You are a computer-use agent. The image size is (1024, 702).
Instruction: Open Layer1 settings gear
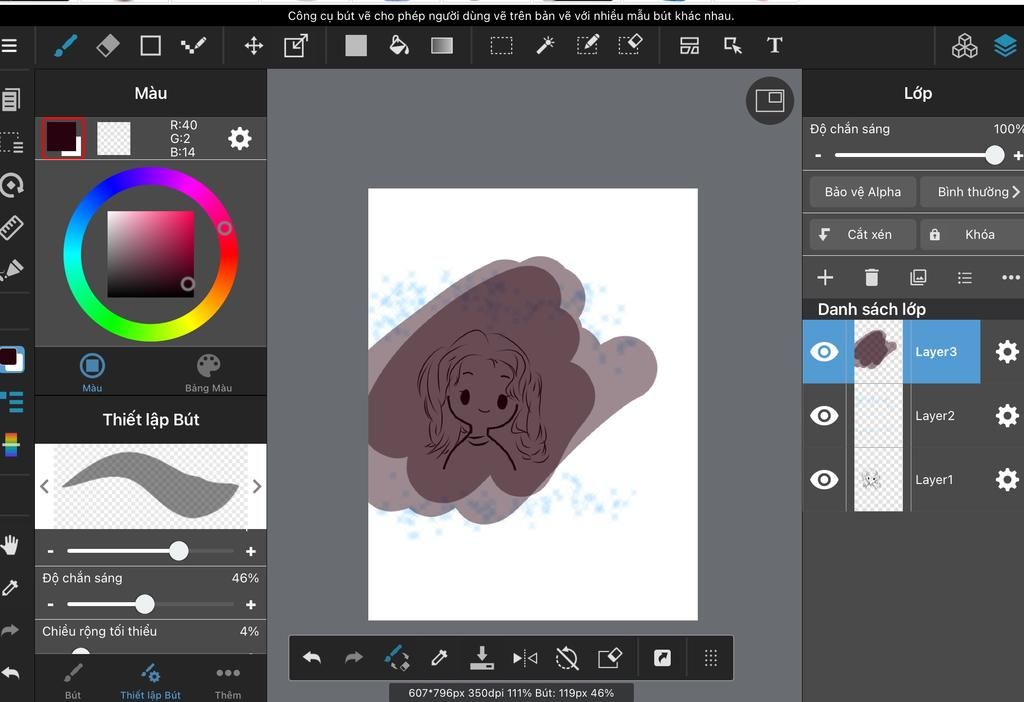coord(1007,479)
